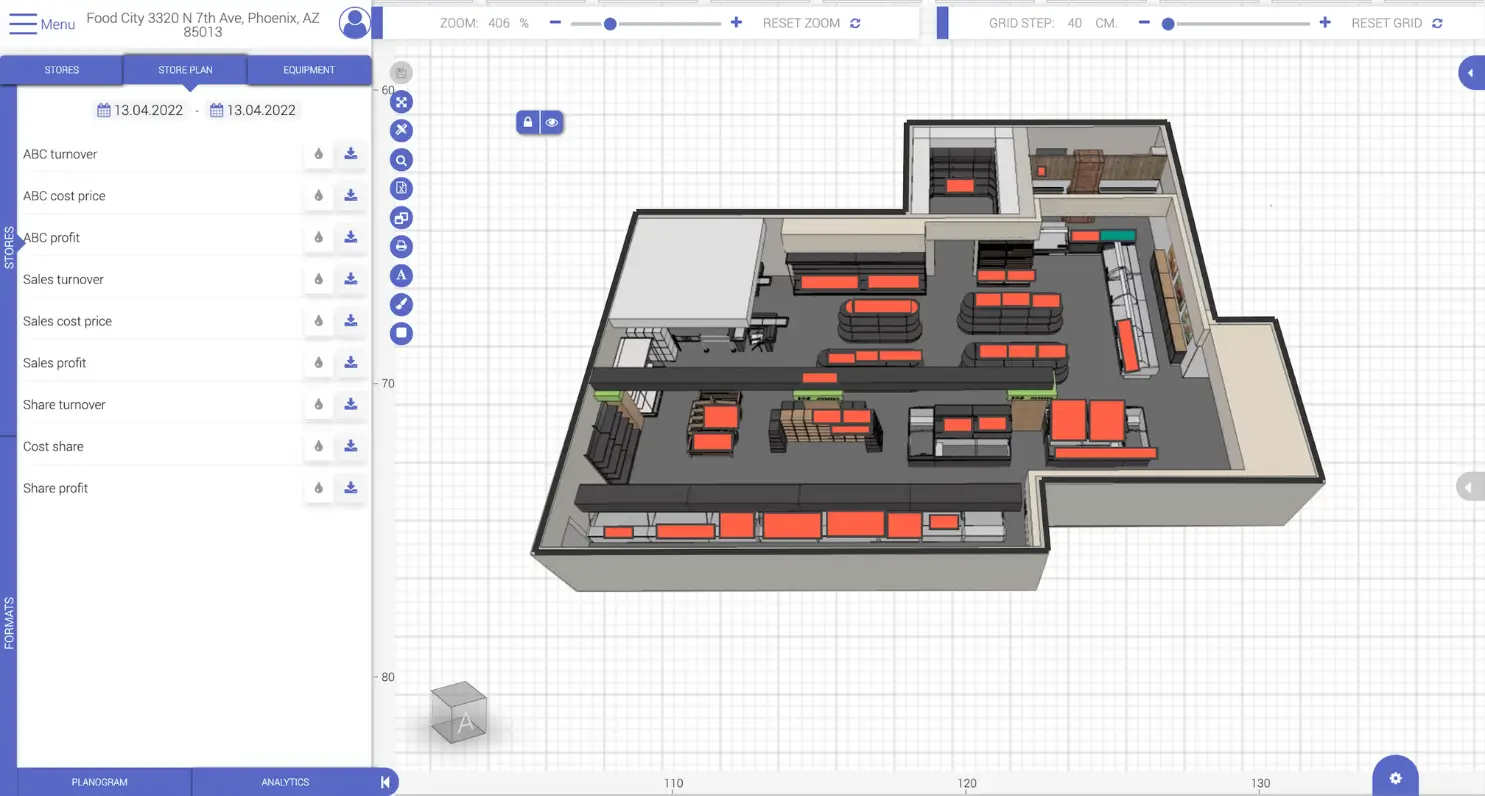This screenshot has width=1485, height=796.
Task: Toggle the lock control above the store plan
Action: click(x=528, y=121)
